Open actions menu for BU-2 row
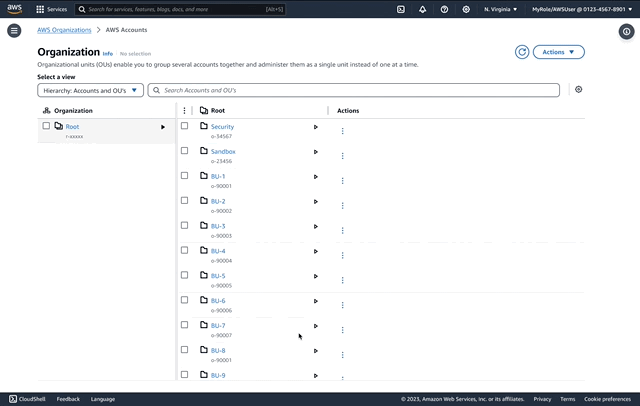Screen dimensions: 640x406 tap(342, 206)
